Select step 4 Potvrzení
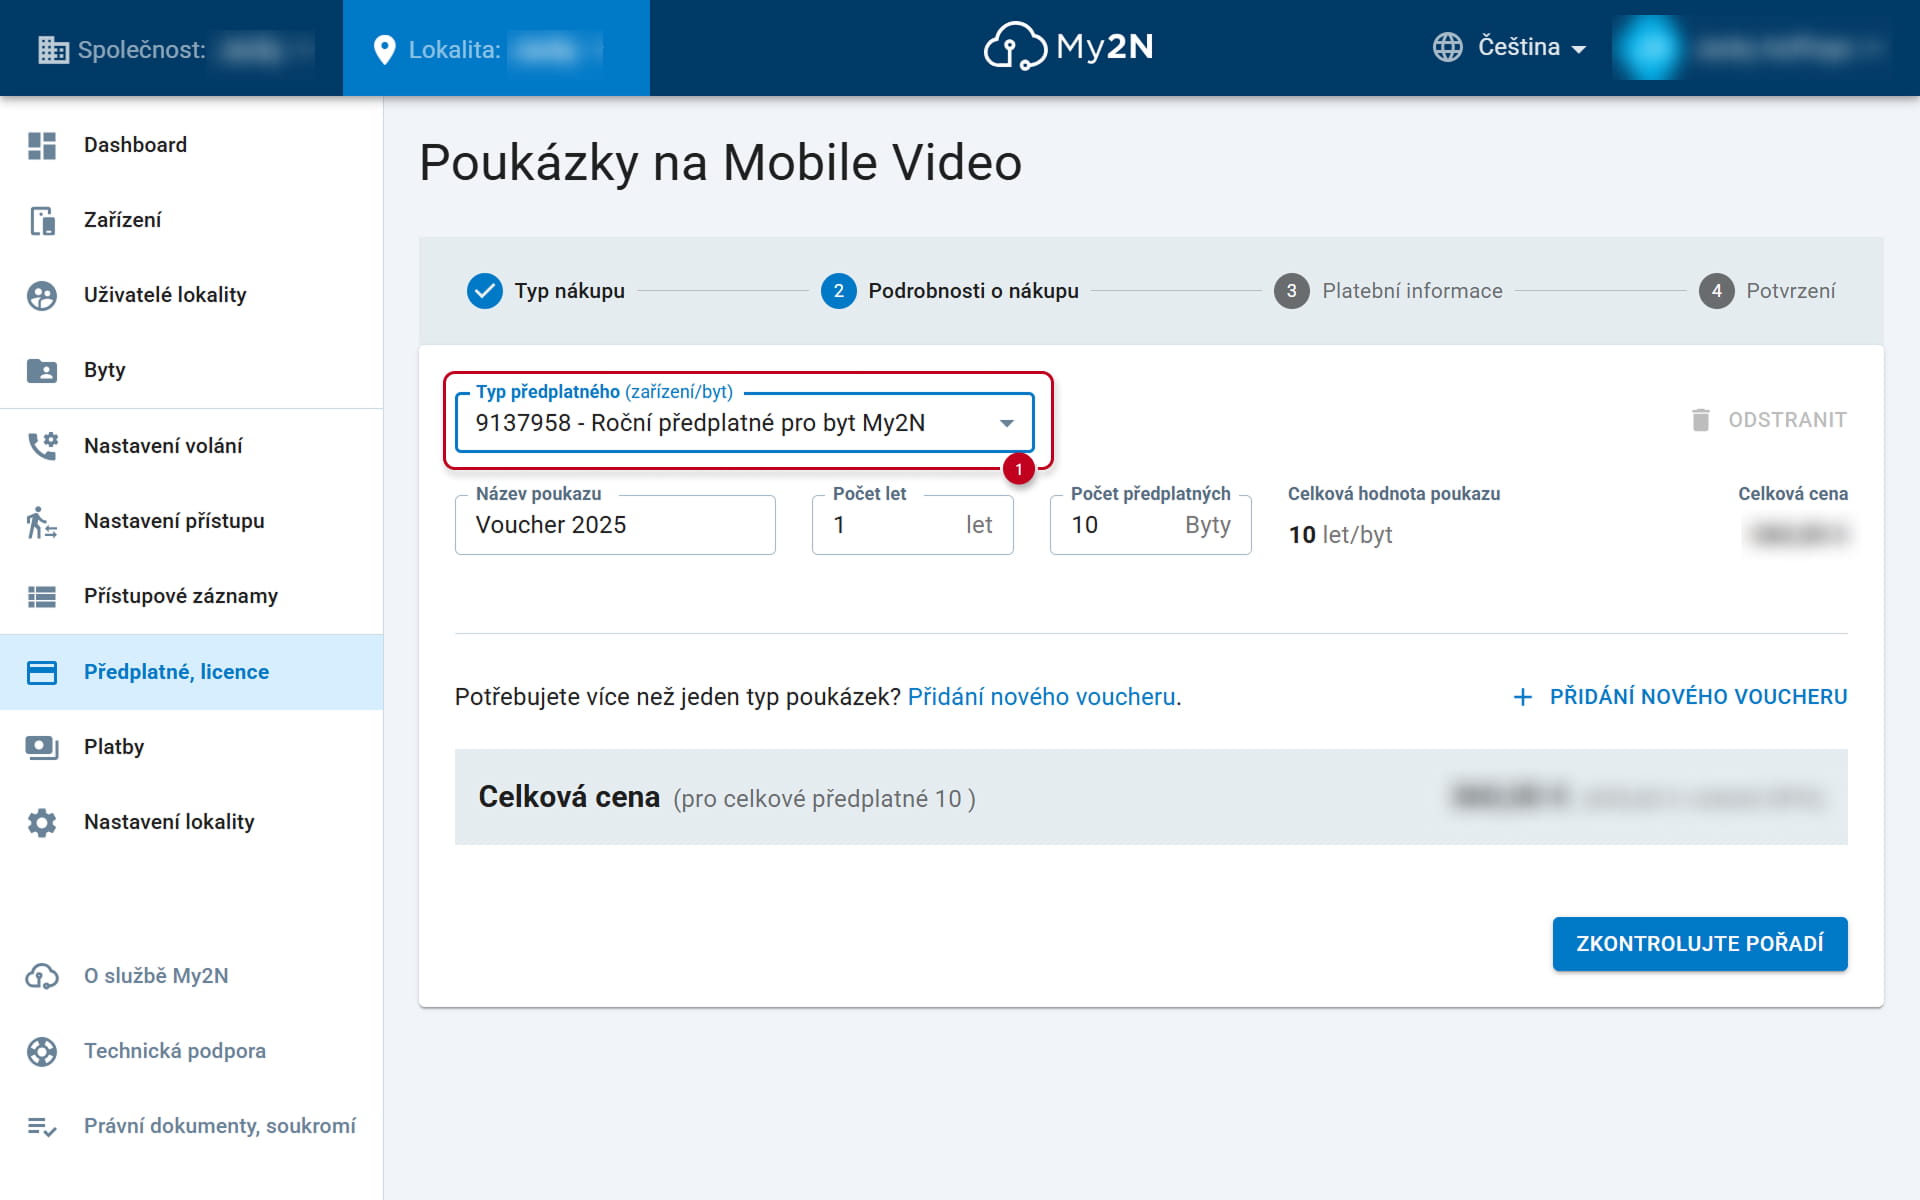1920x1200 pixels. pos(1767,291)
